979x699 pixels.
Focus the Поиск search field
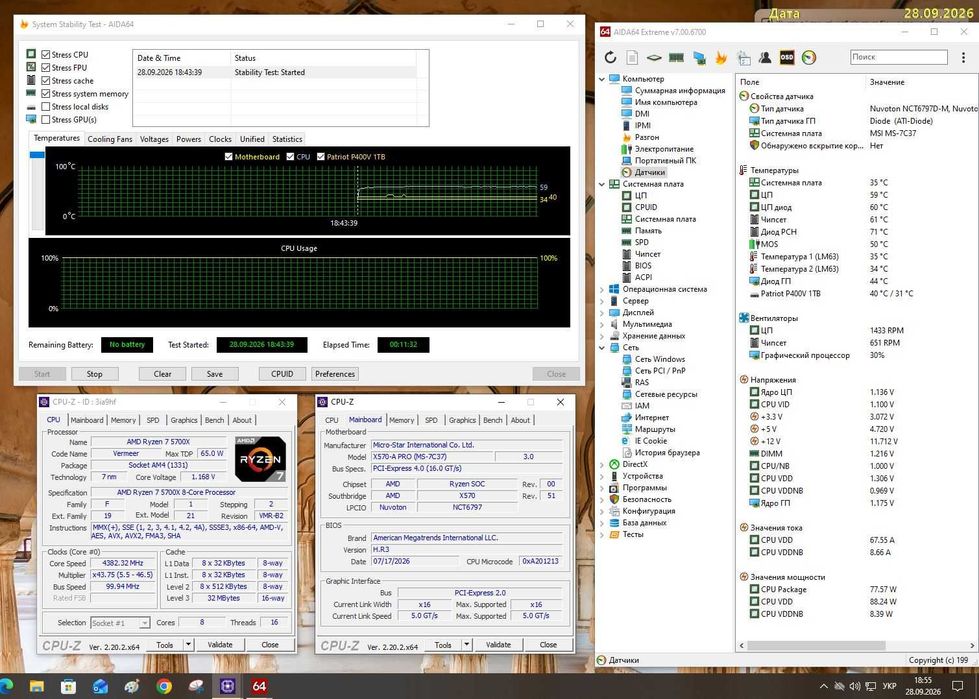coord(898,57)
